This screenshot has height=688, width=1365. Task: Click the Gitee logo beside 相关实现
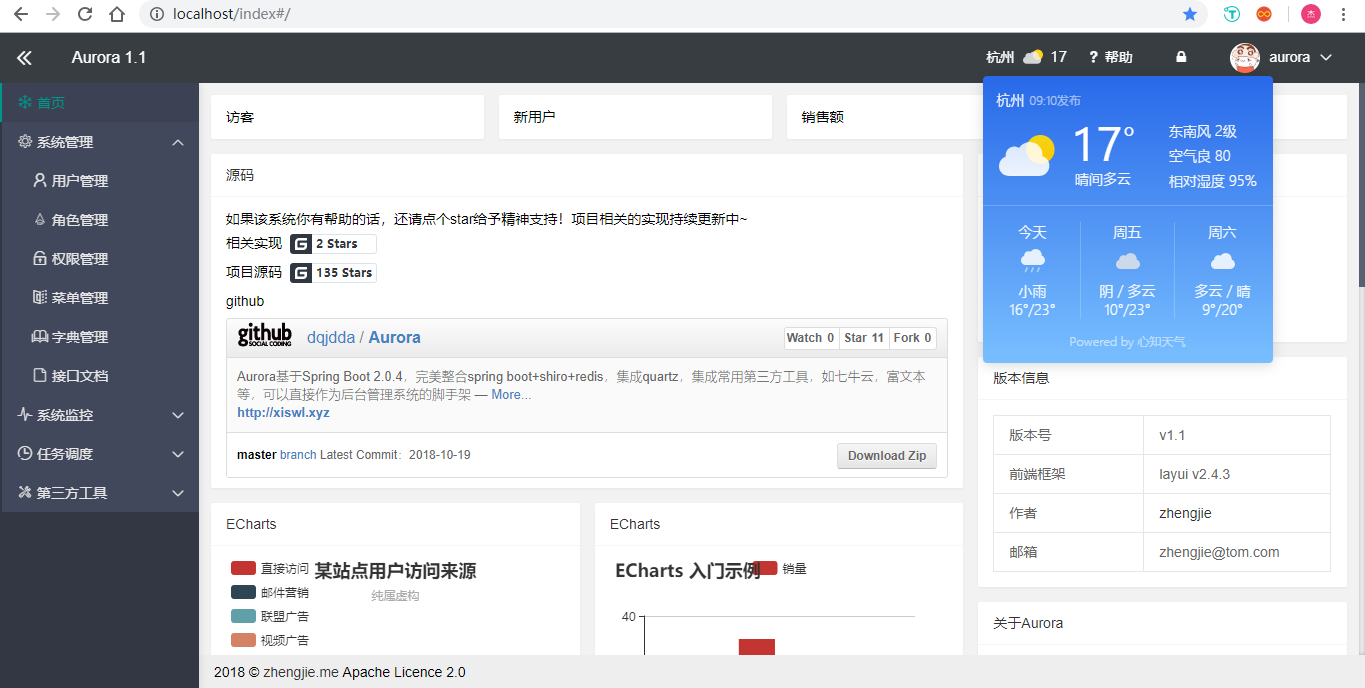(x=301, y=244)
